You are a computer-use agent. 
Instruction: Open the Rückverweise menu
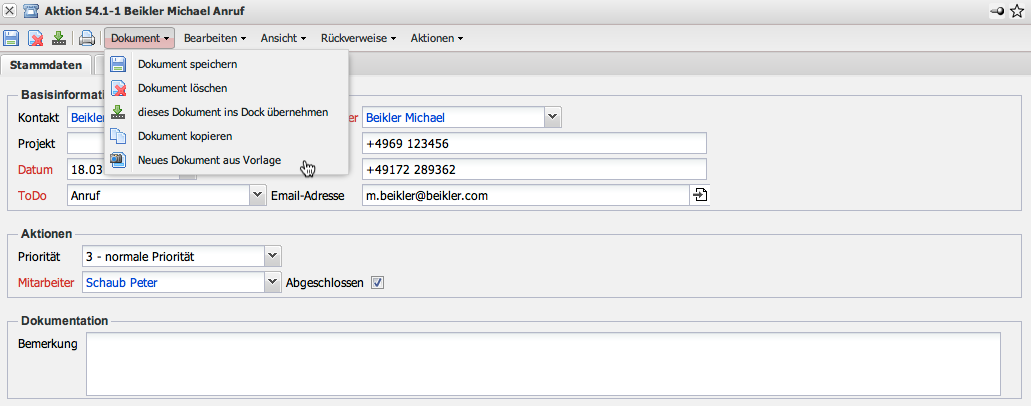(x=358, y=39)
